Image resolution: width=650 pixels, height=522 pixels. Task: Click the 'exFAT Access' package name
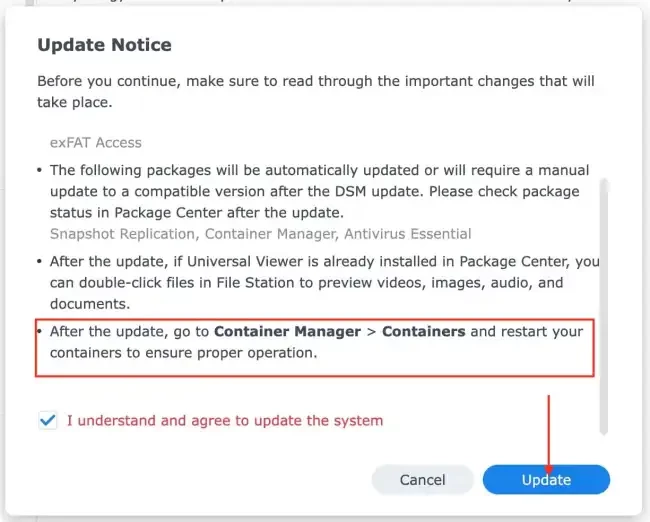pos(96,143)
